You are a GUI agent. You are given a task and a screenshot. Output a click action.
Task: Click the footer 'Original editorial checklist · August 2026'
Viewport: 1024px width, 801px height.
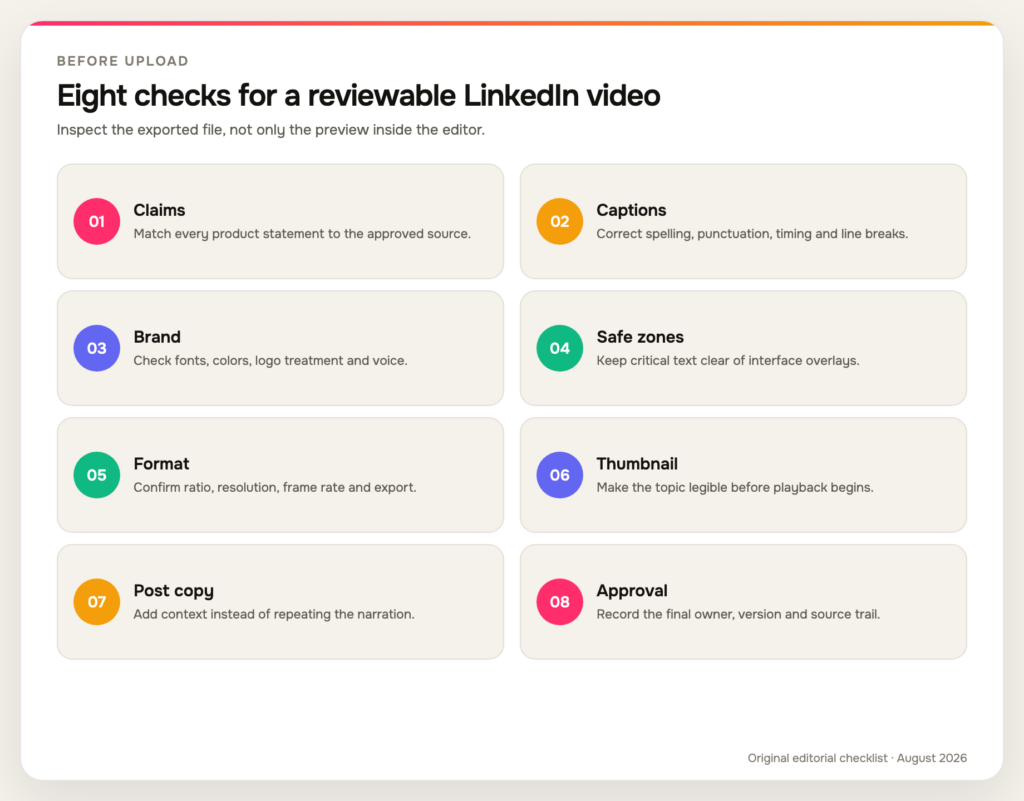coord(857,758)
